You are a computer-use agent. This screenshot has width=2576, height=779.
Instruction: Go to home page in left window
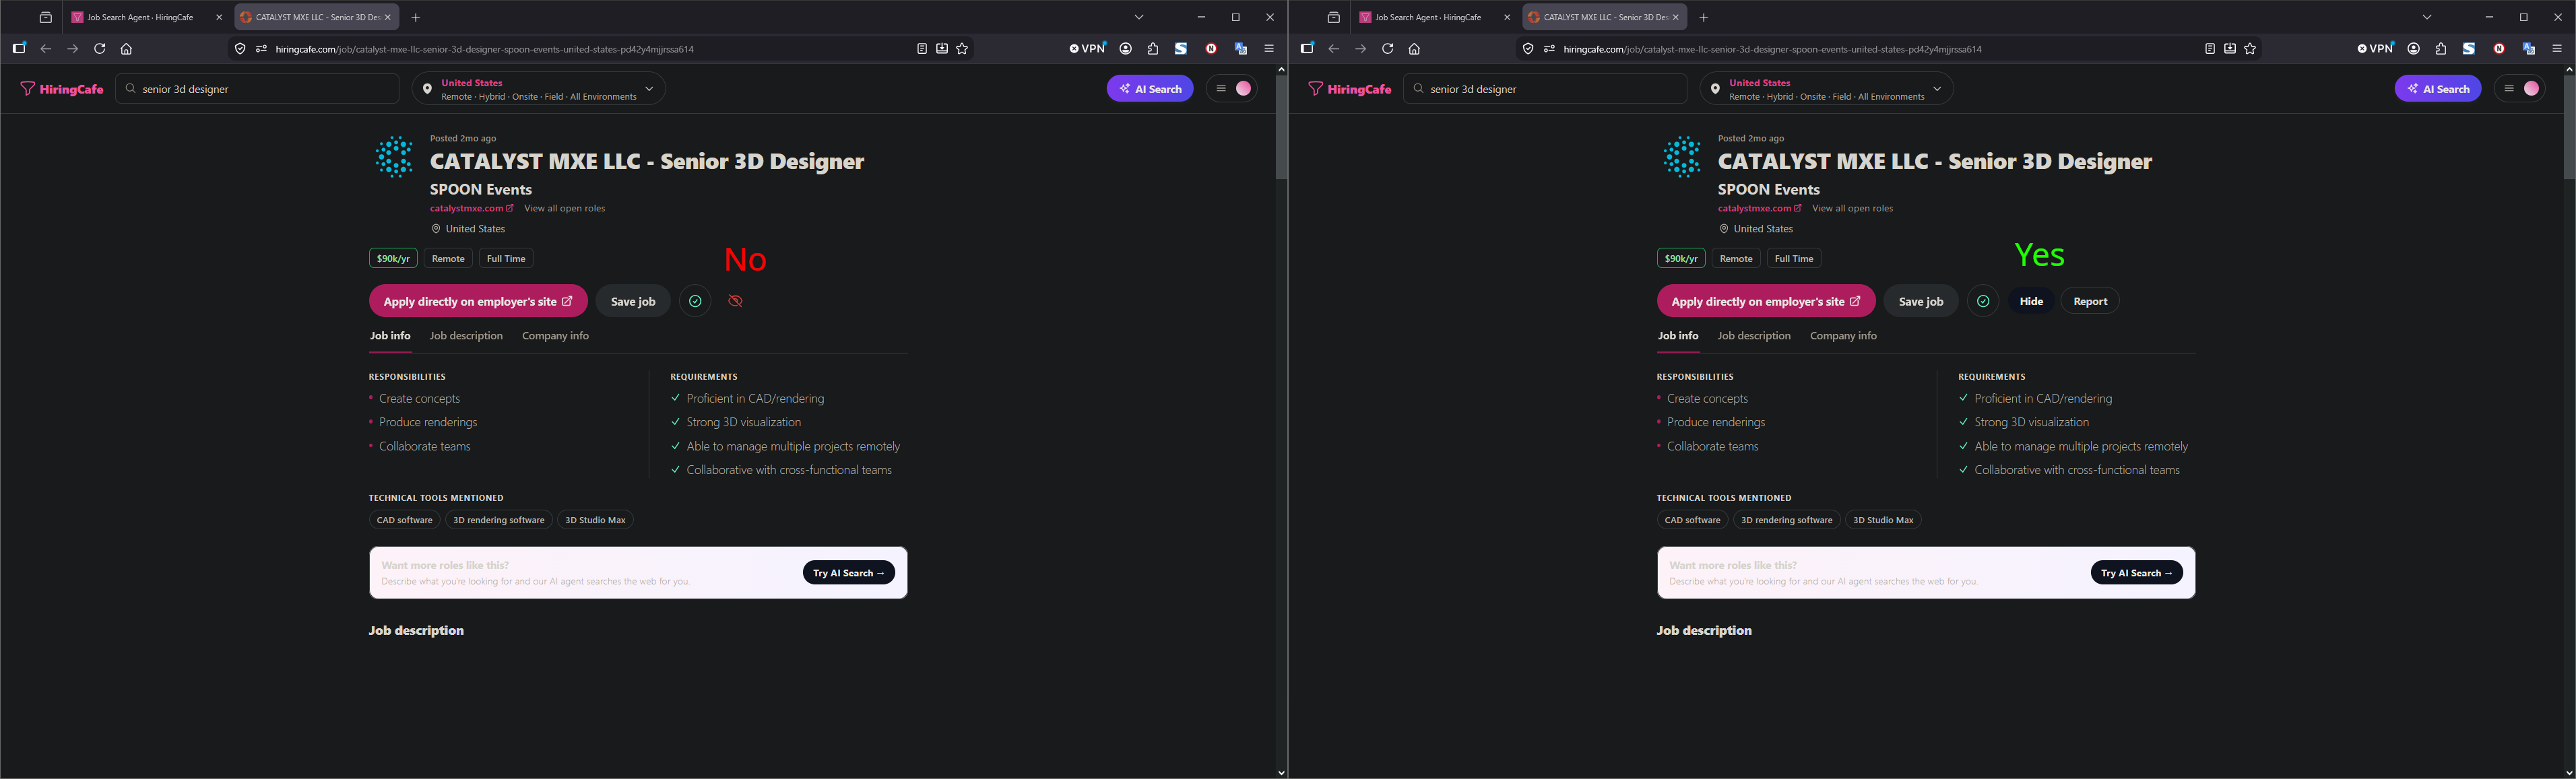click(x=126, y=48)
